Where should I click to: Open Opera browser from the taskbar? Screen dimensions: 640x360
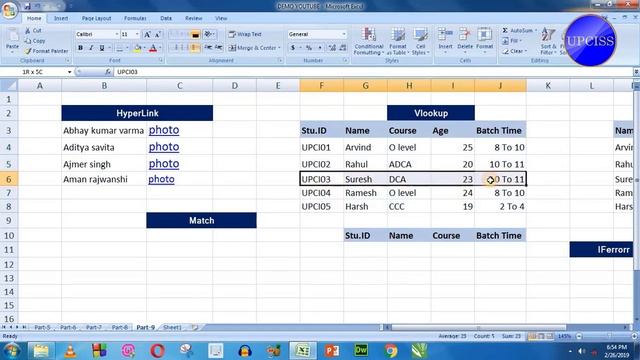[157, 350]
